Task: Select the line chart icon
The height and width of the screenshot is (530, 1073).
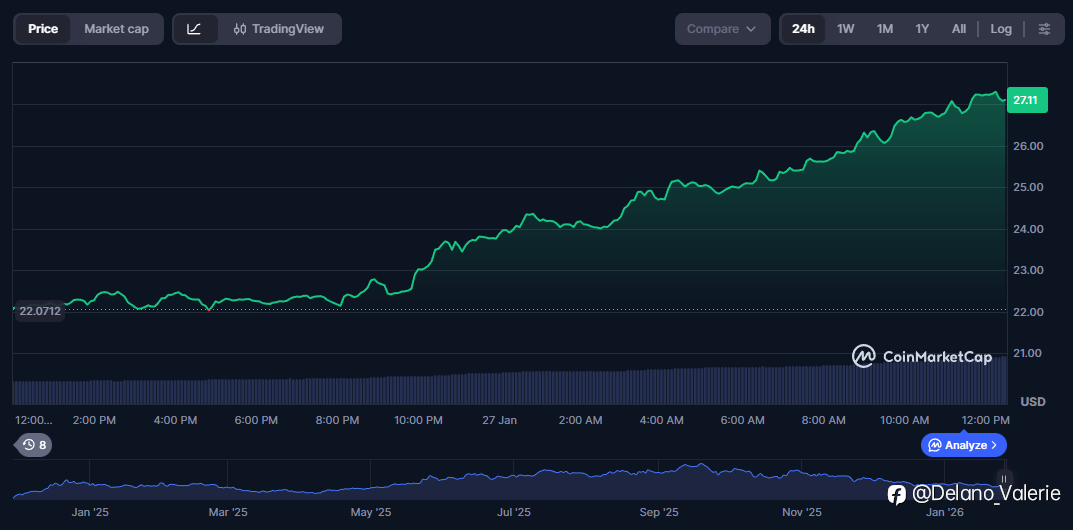Action: click(x=195, y=29)
